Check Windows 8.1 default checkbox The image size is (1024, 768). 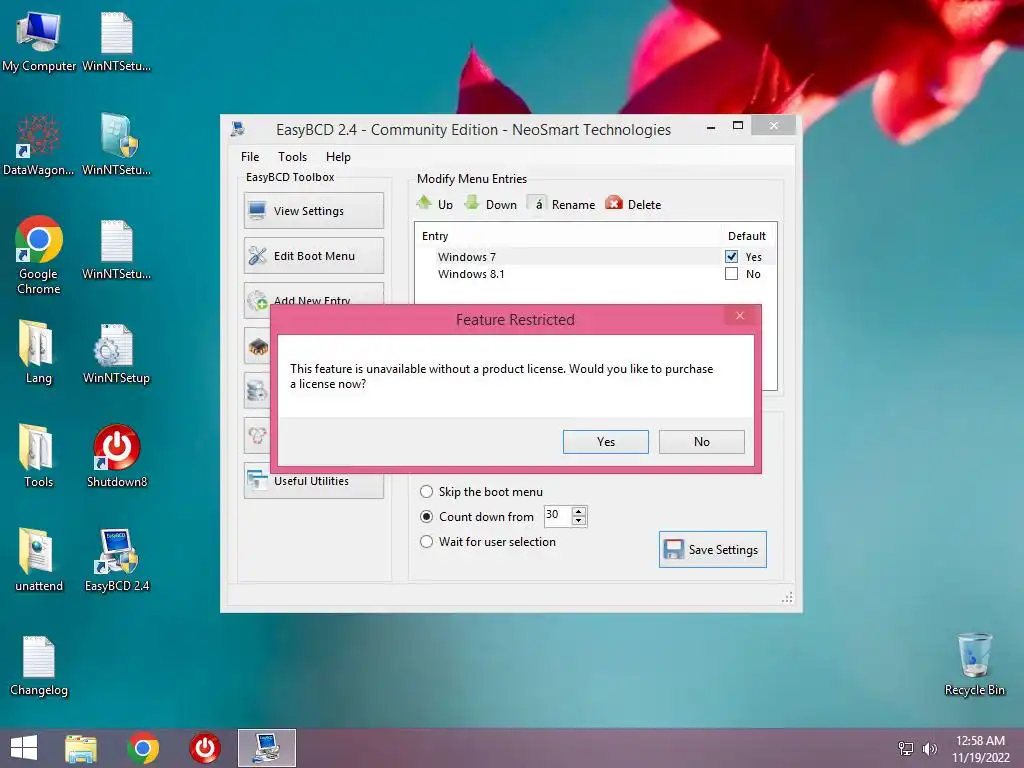coord(731,274)
